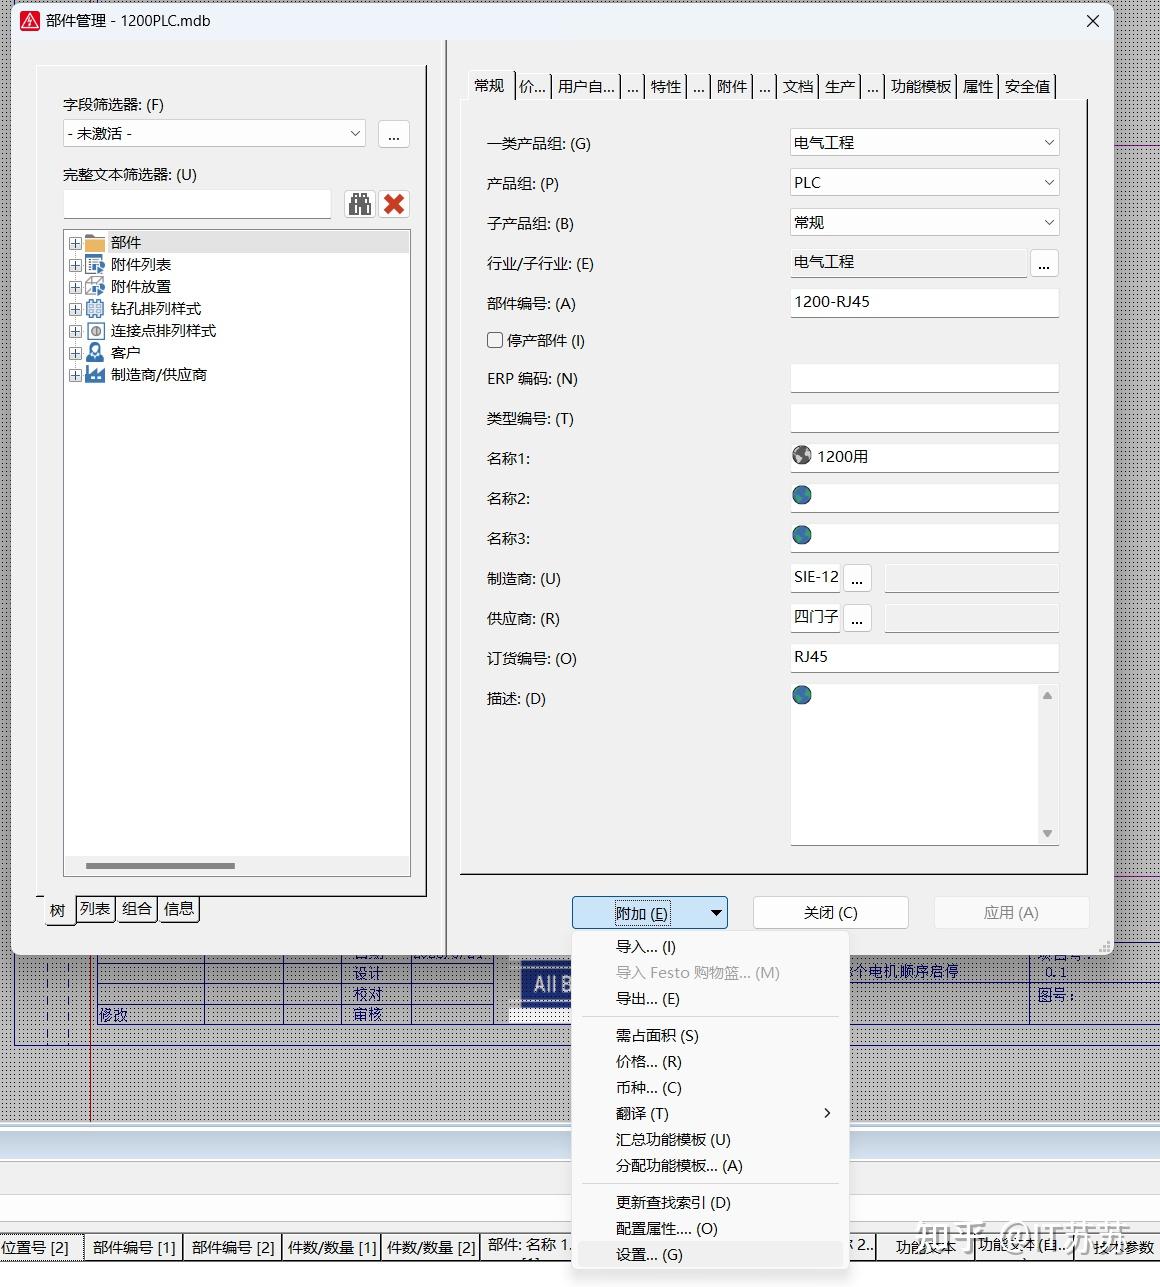Click the globe icon next to the 描述 field
The height and width of the screenshot is (1287, 1160).
click(802, 694)
